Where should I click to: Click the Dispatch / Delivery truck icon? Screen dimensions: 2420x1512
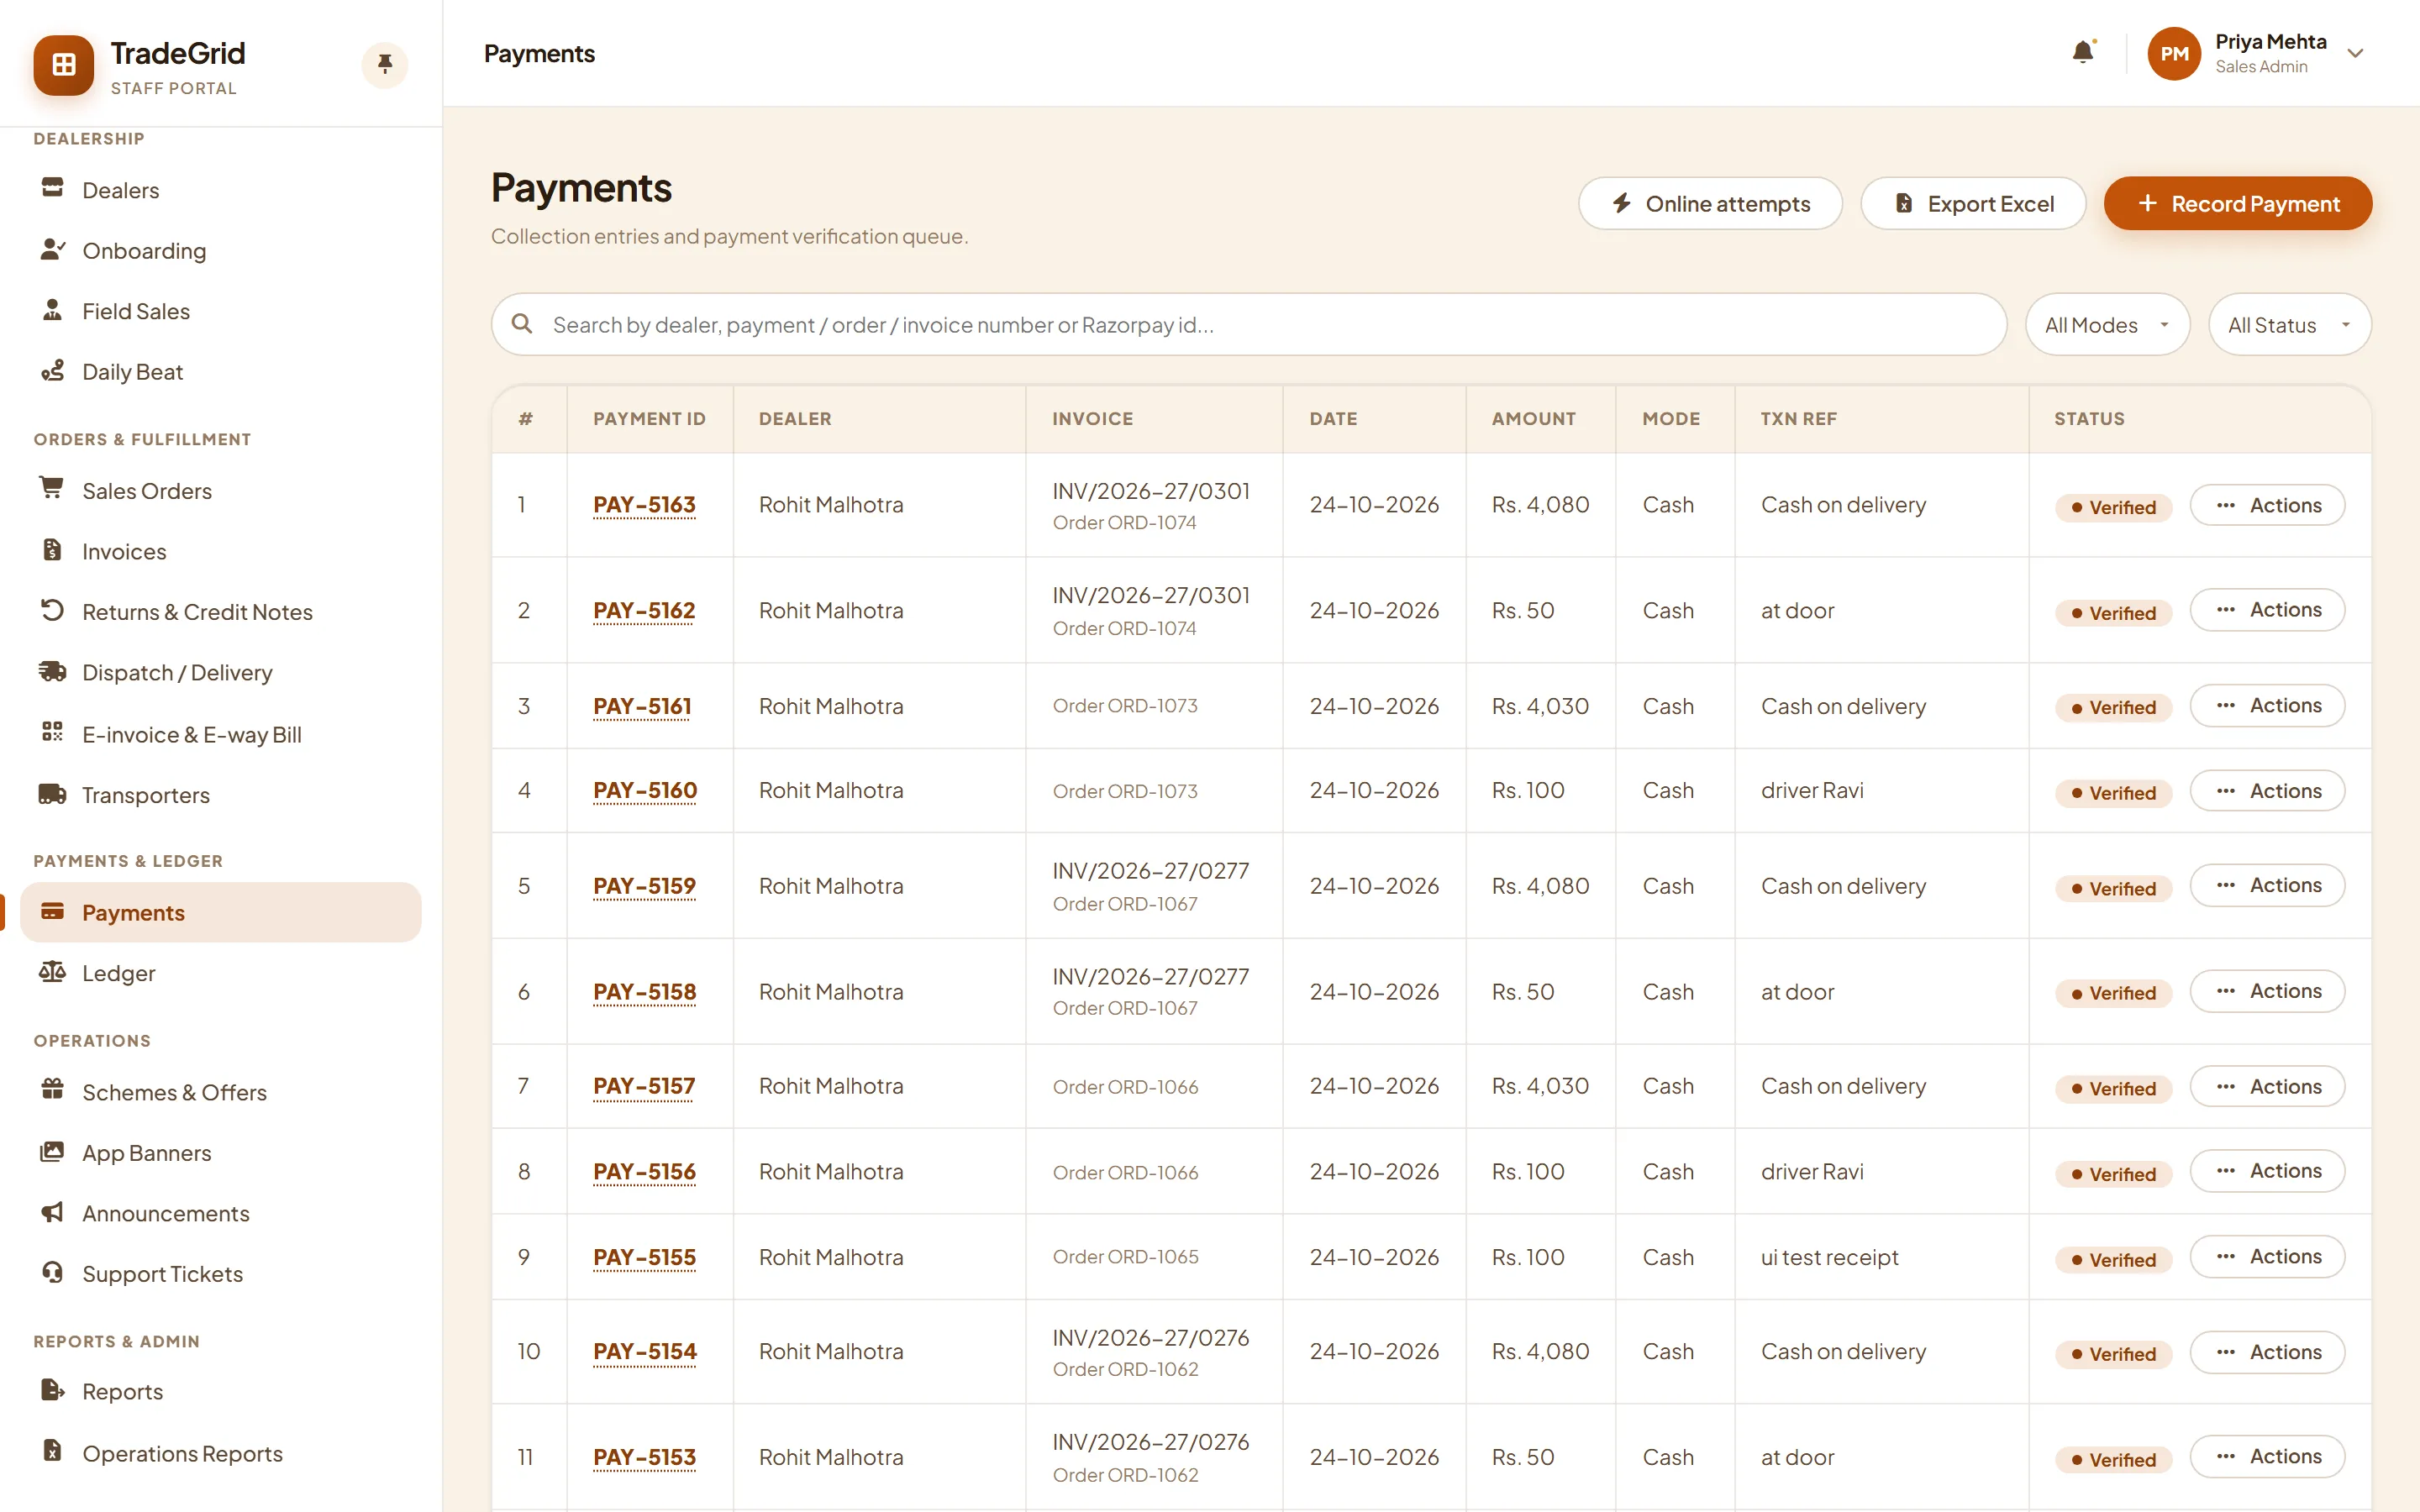pyautogui.click(x=52, y=671)
